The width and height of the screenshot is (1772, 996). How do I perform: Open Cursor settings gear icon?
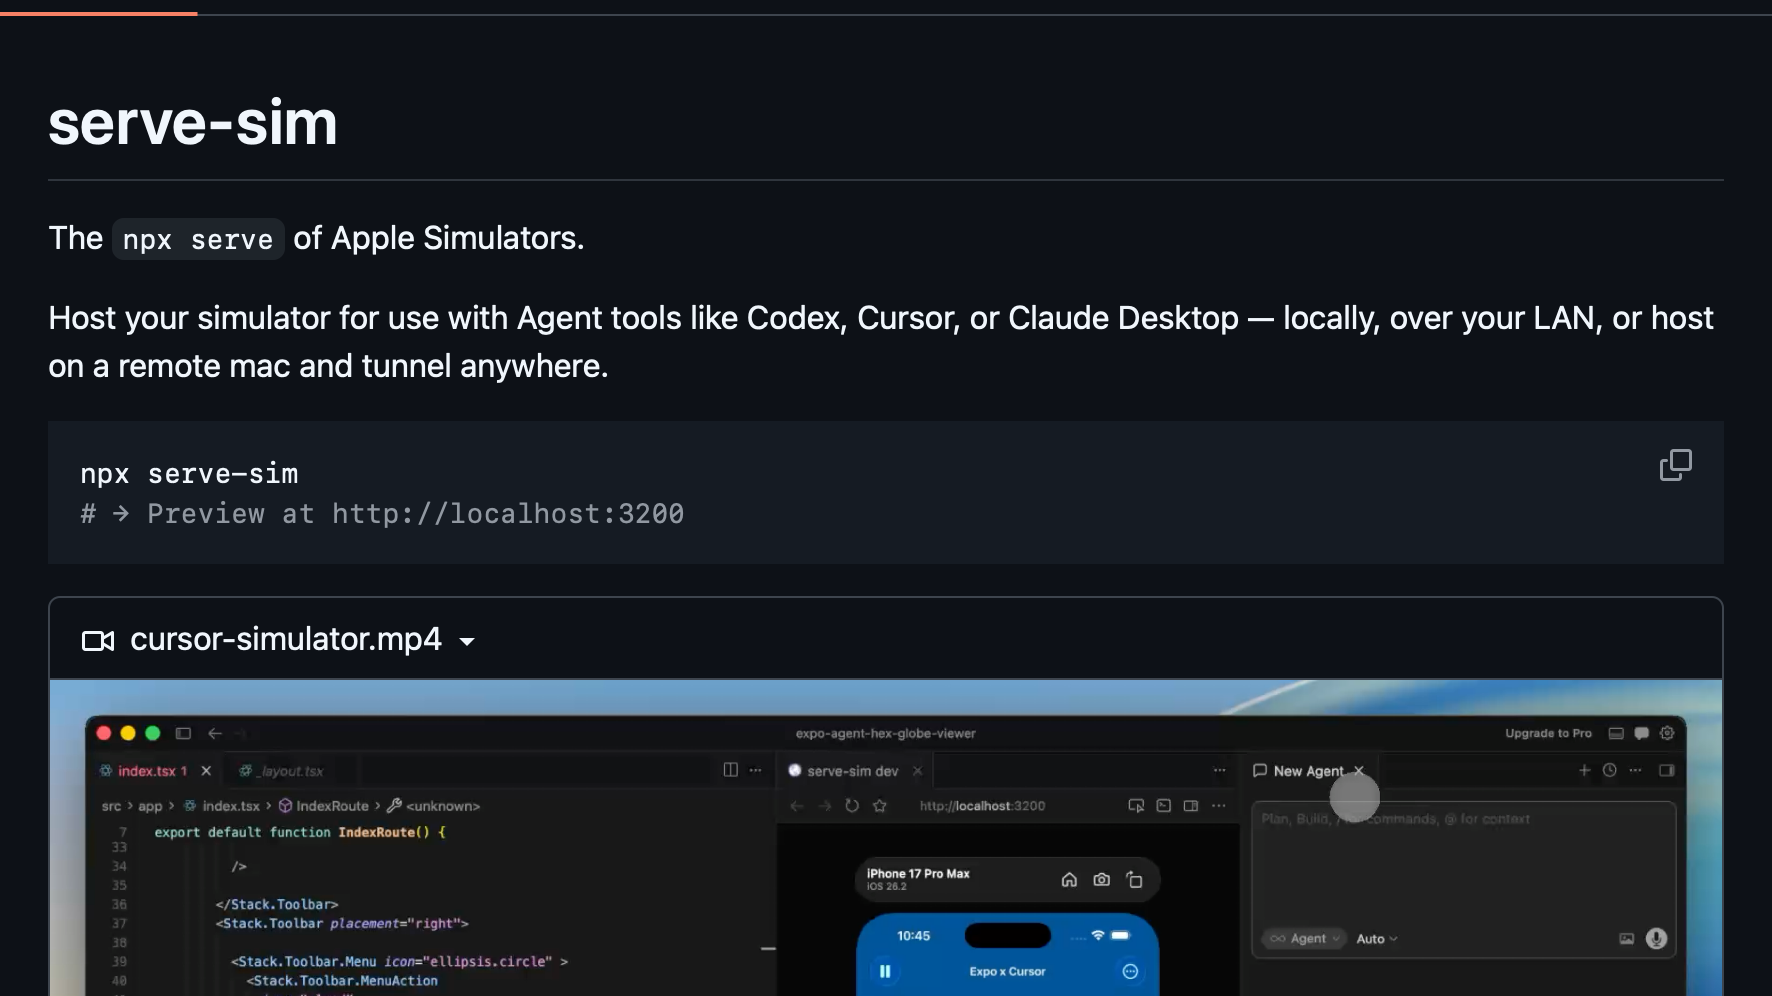coord(1666,733)
